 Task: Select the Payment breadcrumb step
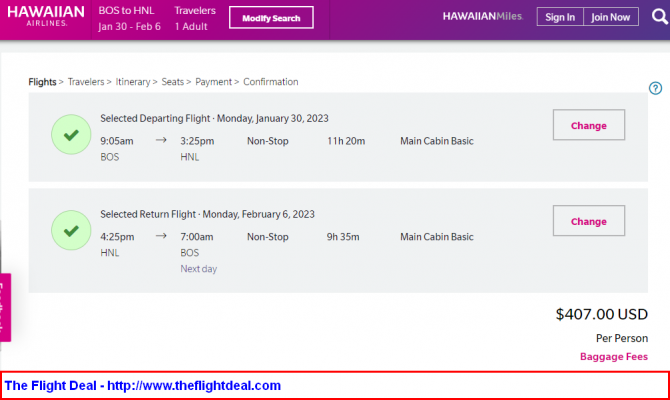(x=213, y=82)
